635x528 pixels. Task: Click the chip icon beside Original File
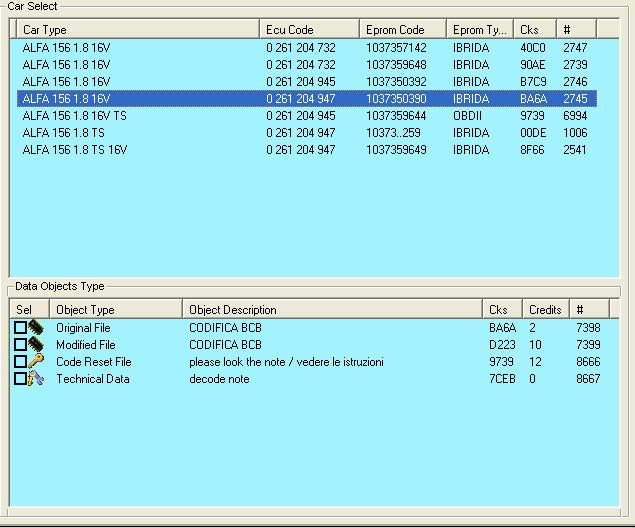point(37,328)
